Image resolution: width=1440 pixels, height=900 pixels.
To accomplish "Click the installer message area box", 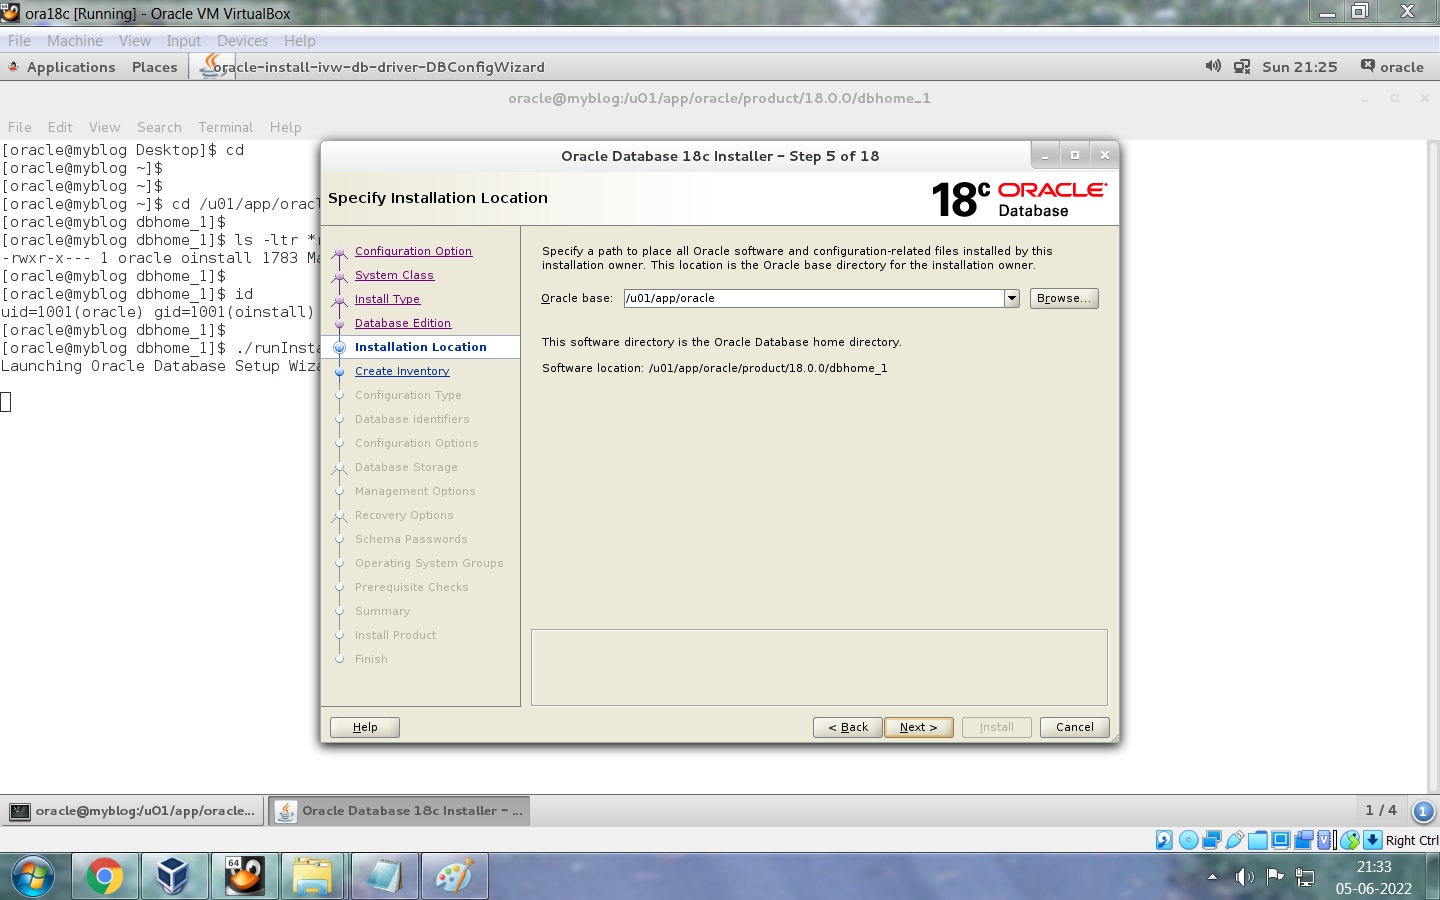I will [x=819, y=667].
